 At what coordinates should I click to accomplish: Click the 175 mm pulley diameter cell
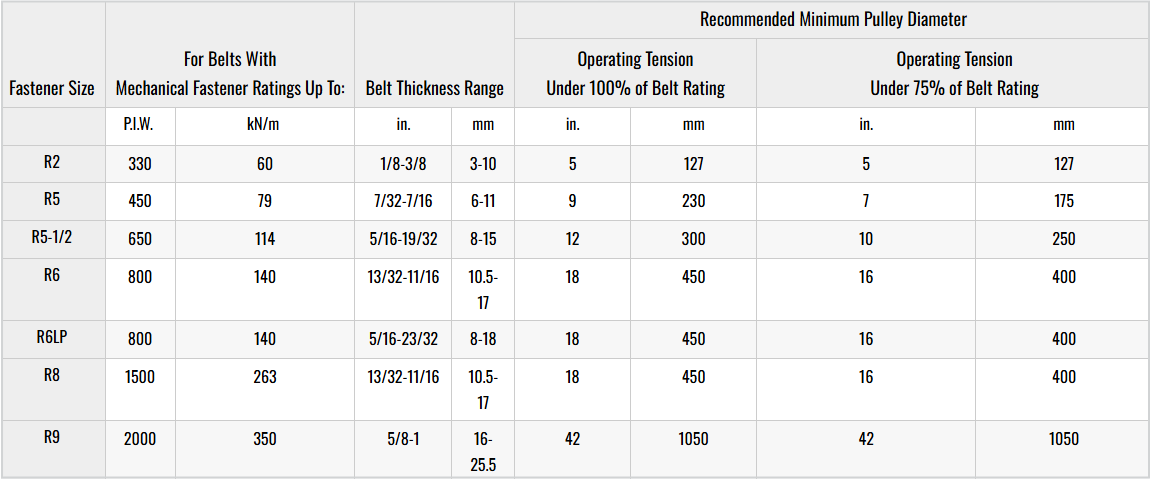[1064, 201]
